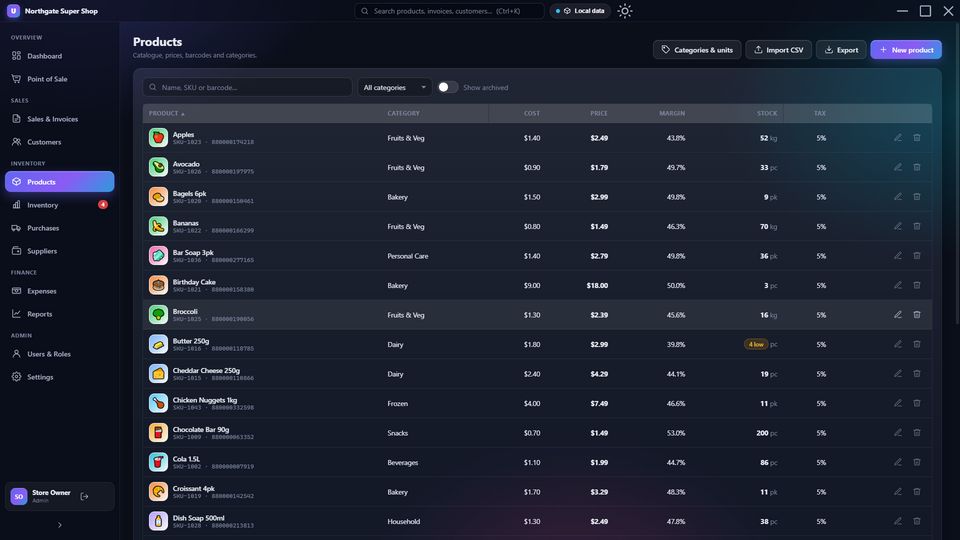Click the Category column header
The image size is (960, 540).
tap(403, 113)
